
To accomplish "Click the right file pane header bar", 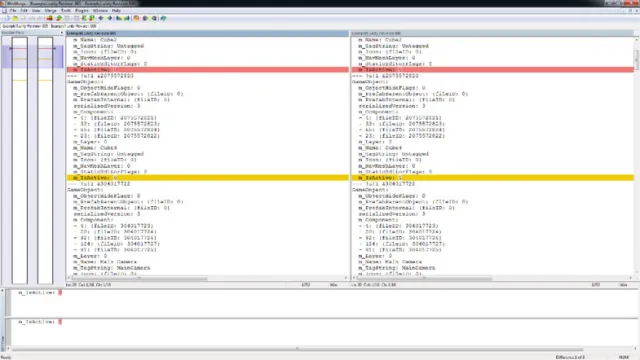I will coord(492,33).
